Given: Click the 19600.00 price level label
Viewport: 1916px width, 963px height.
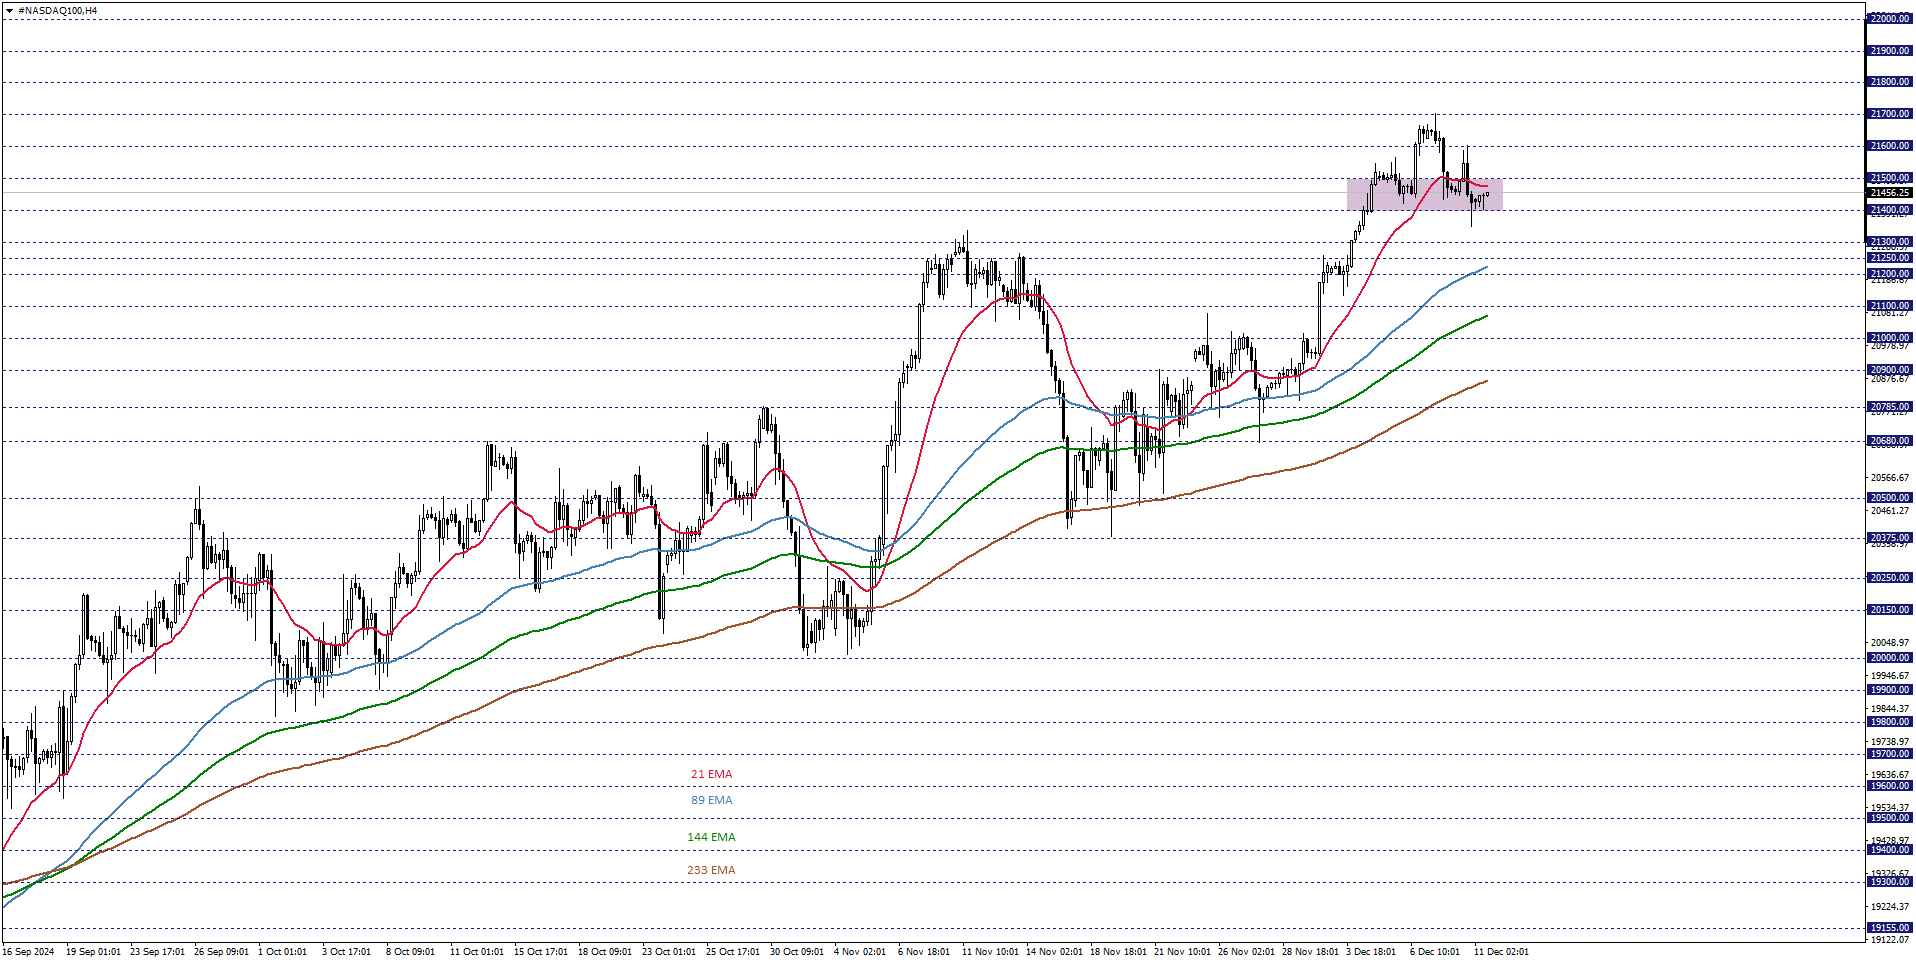Looking at the screenshot, I should click(1890, 786).
